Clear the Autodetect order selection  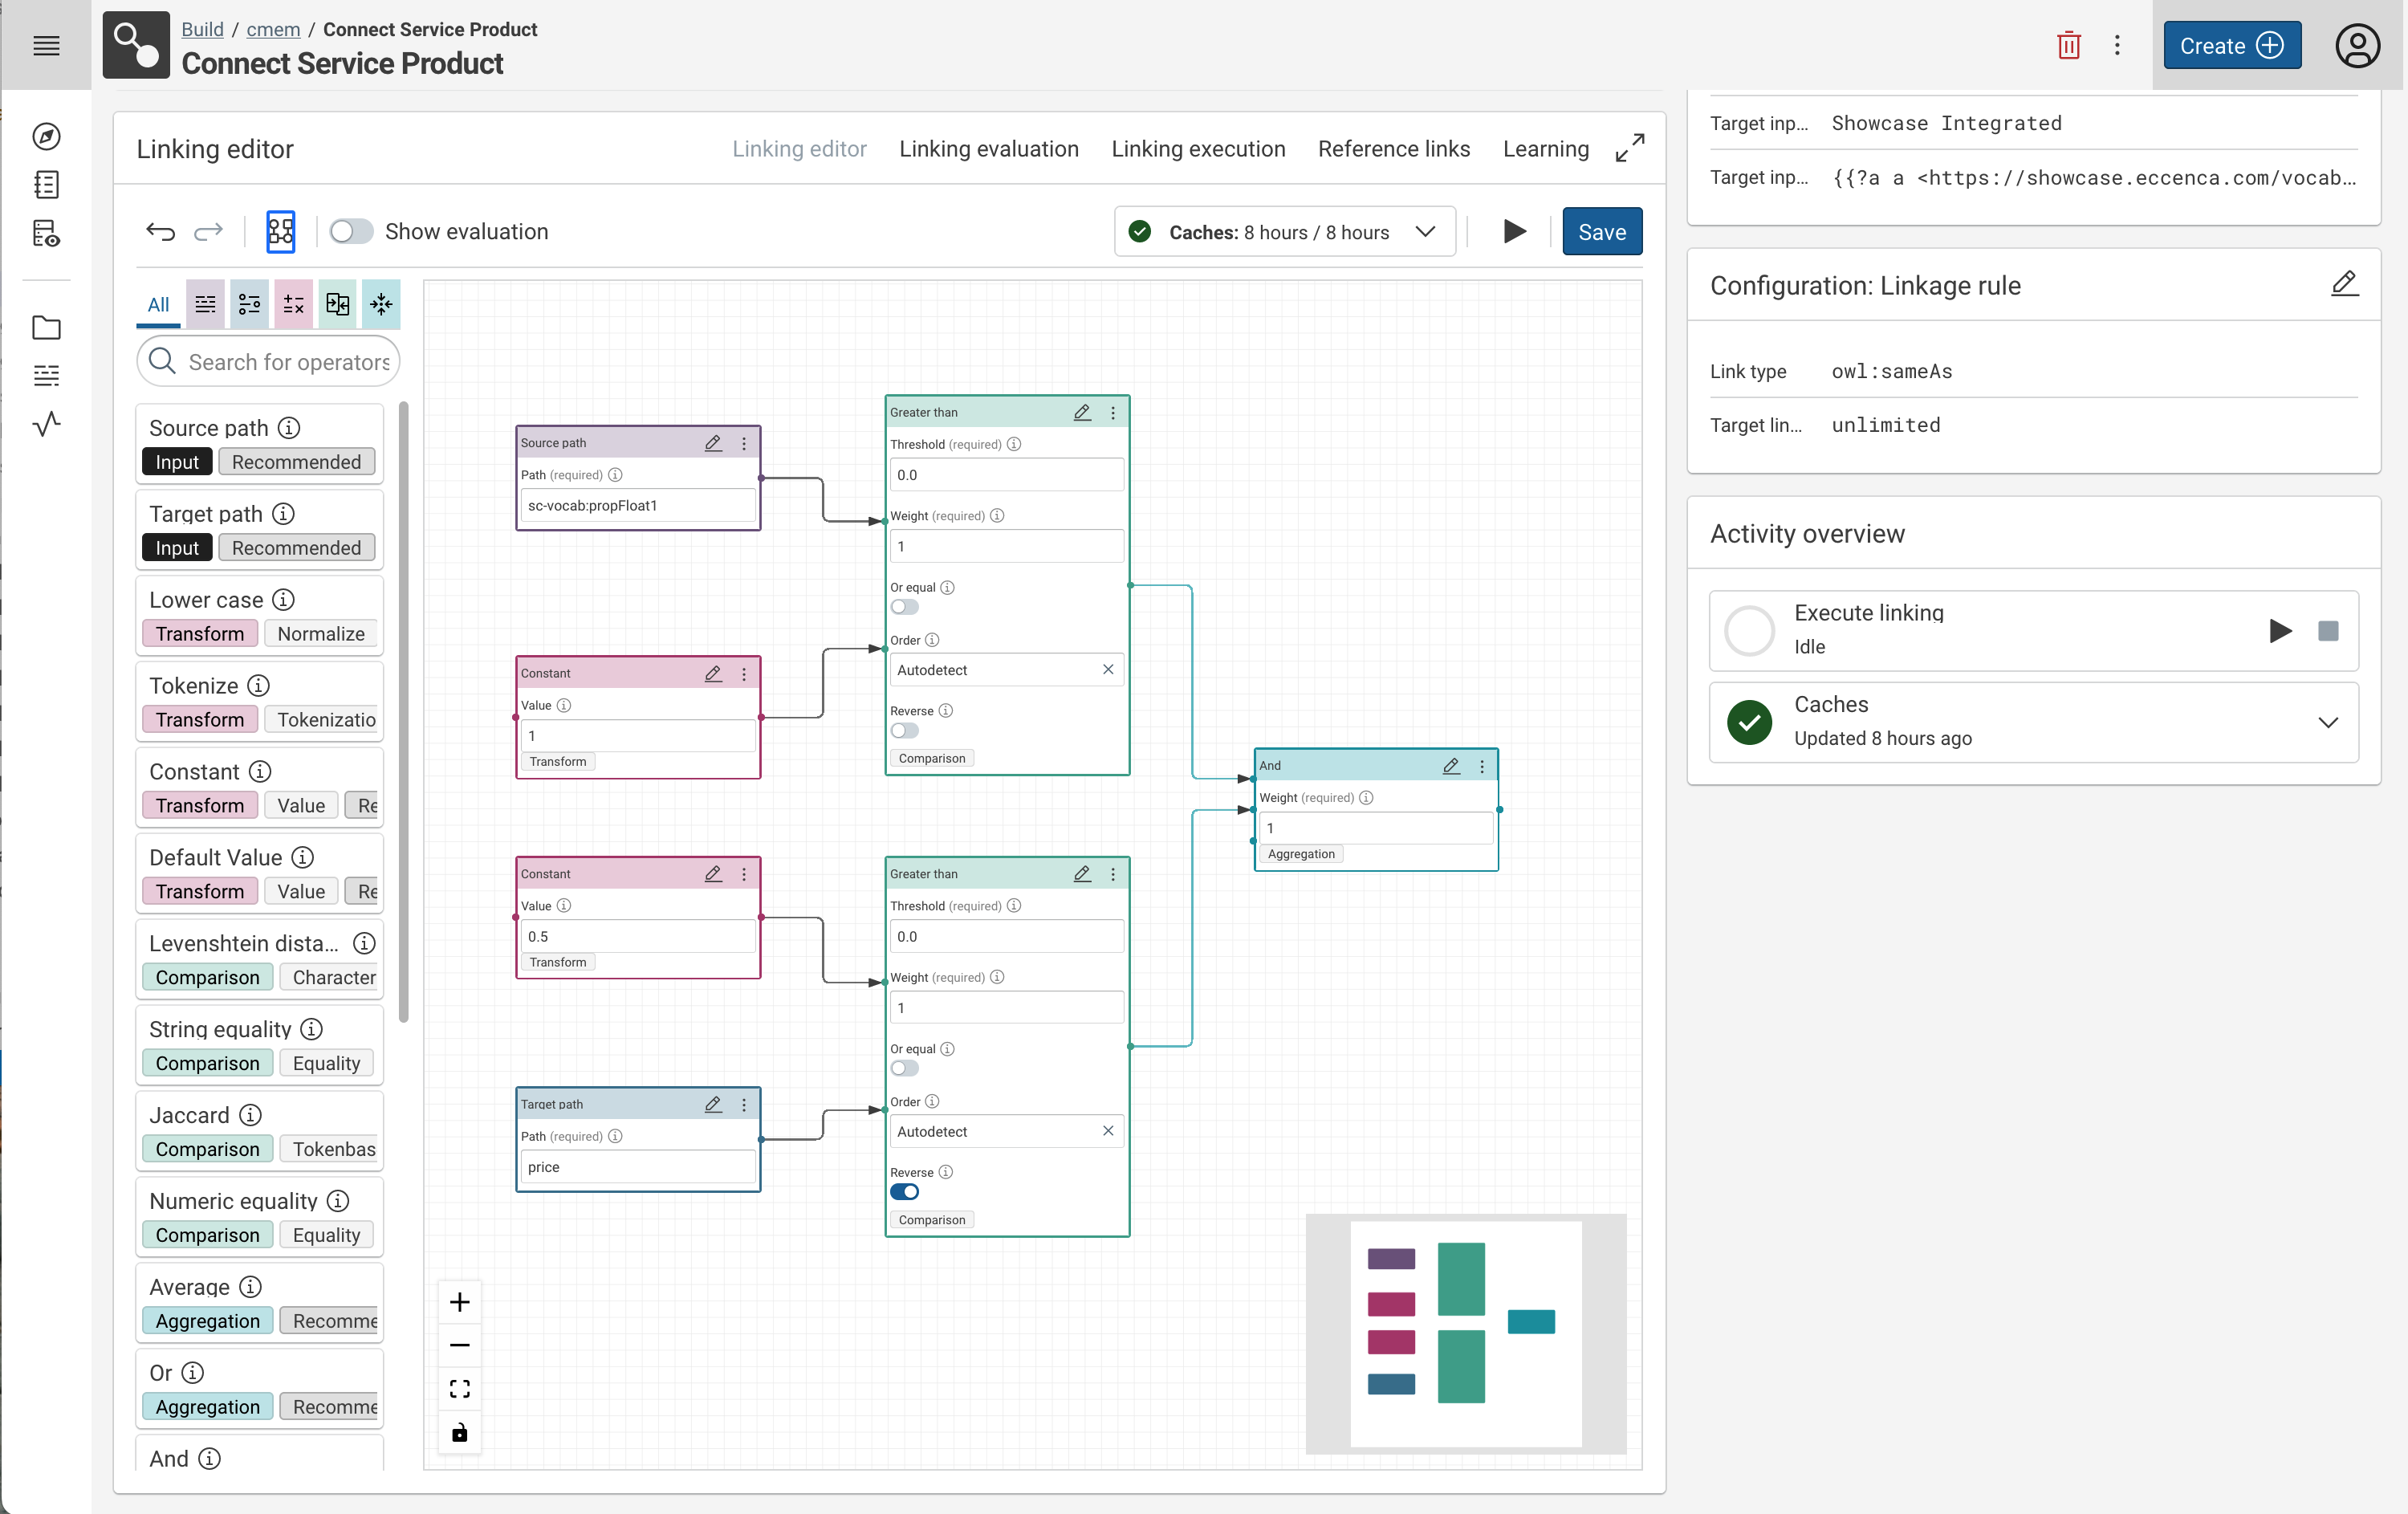(x=1108, y=669)
